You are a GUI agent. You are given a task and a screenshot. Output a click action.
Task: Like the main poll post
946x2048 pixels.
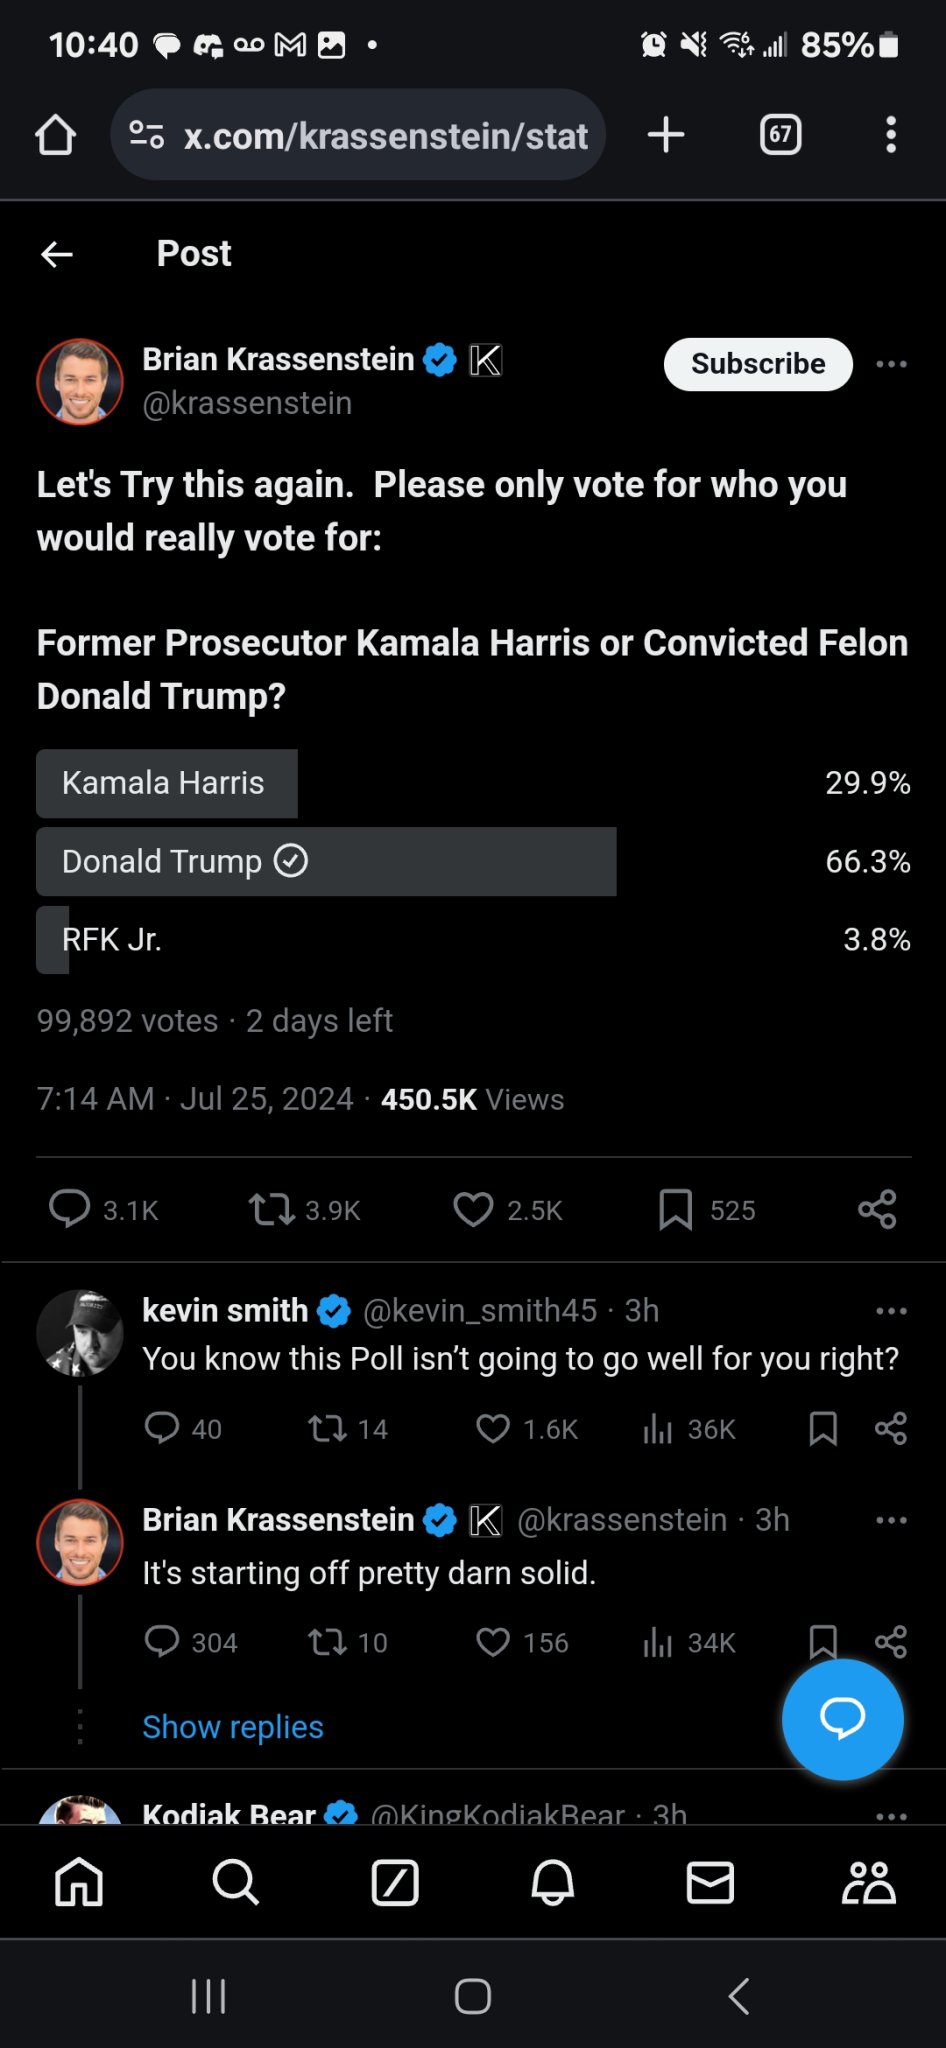point(474,1210)
